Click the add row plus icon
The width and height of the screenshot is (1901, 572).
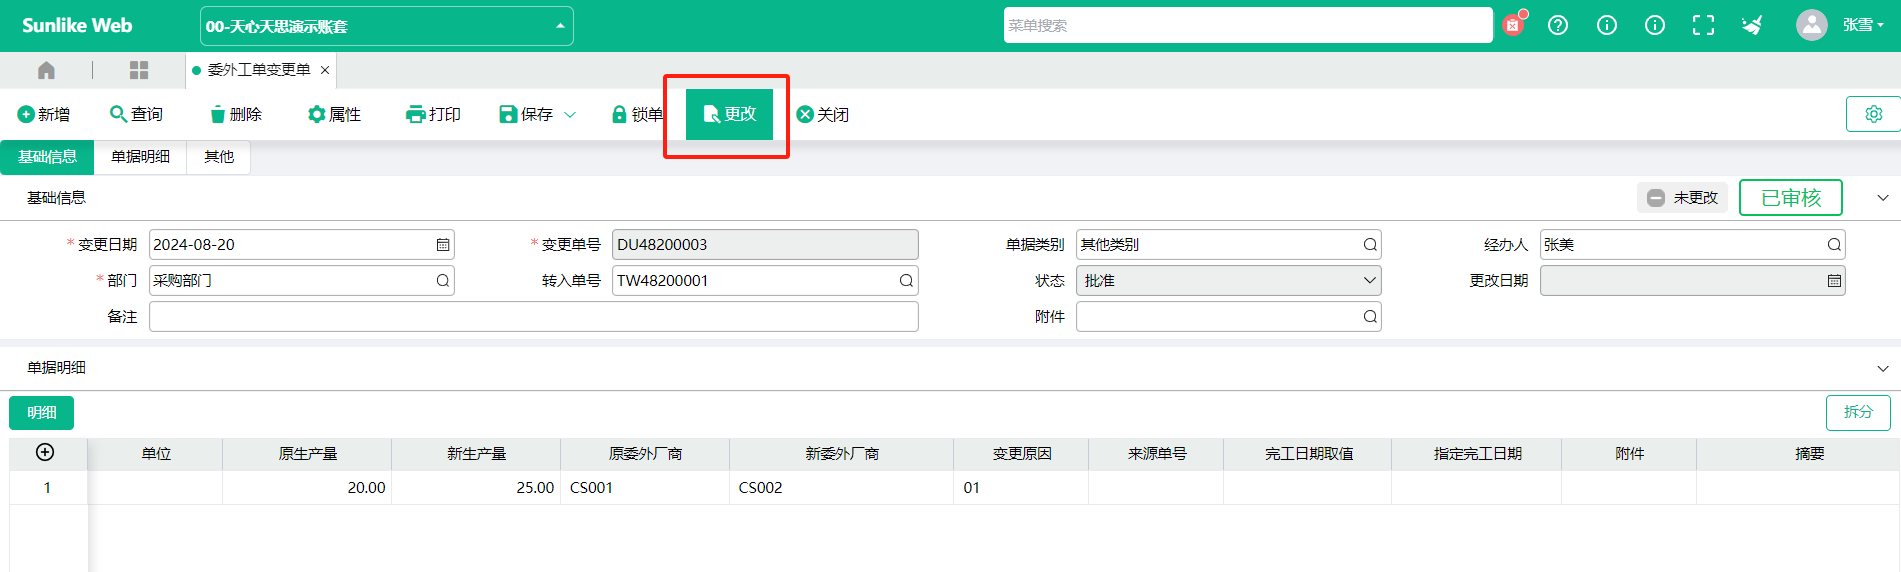45,453
